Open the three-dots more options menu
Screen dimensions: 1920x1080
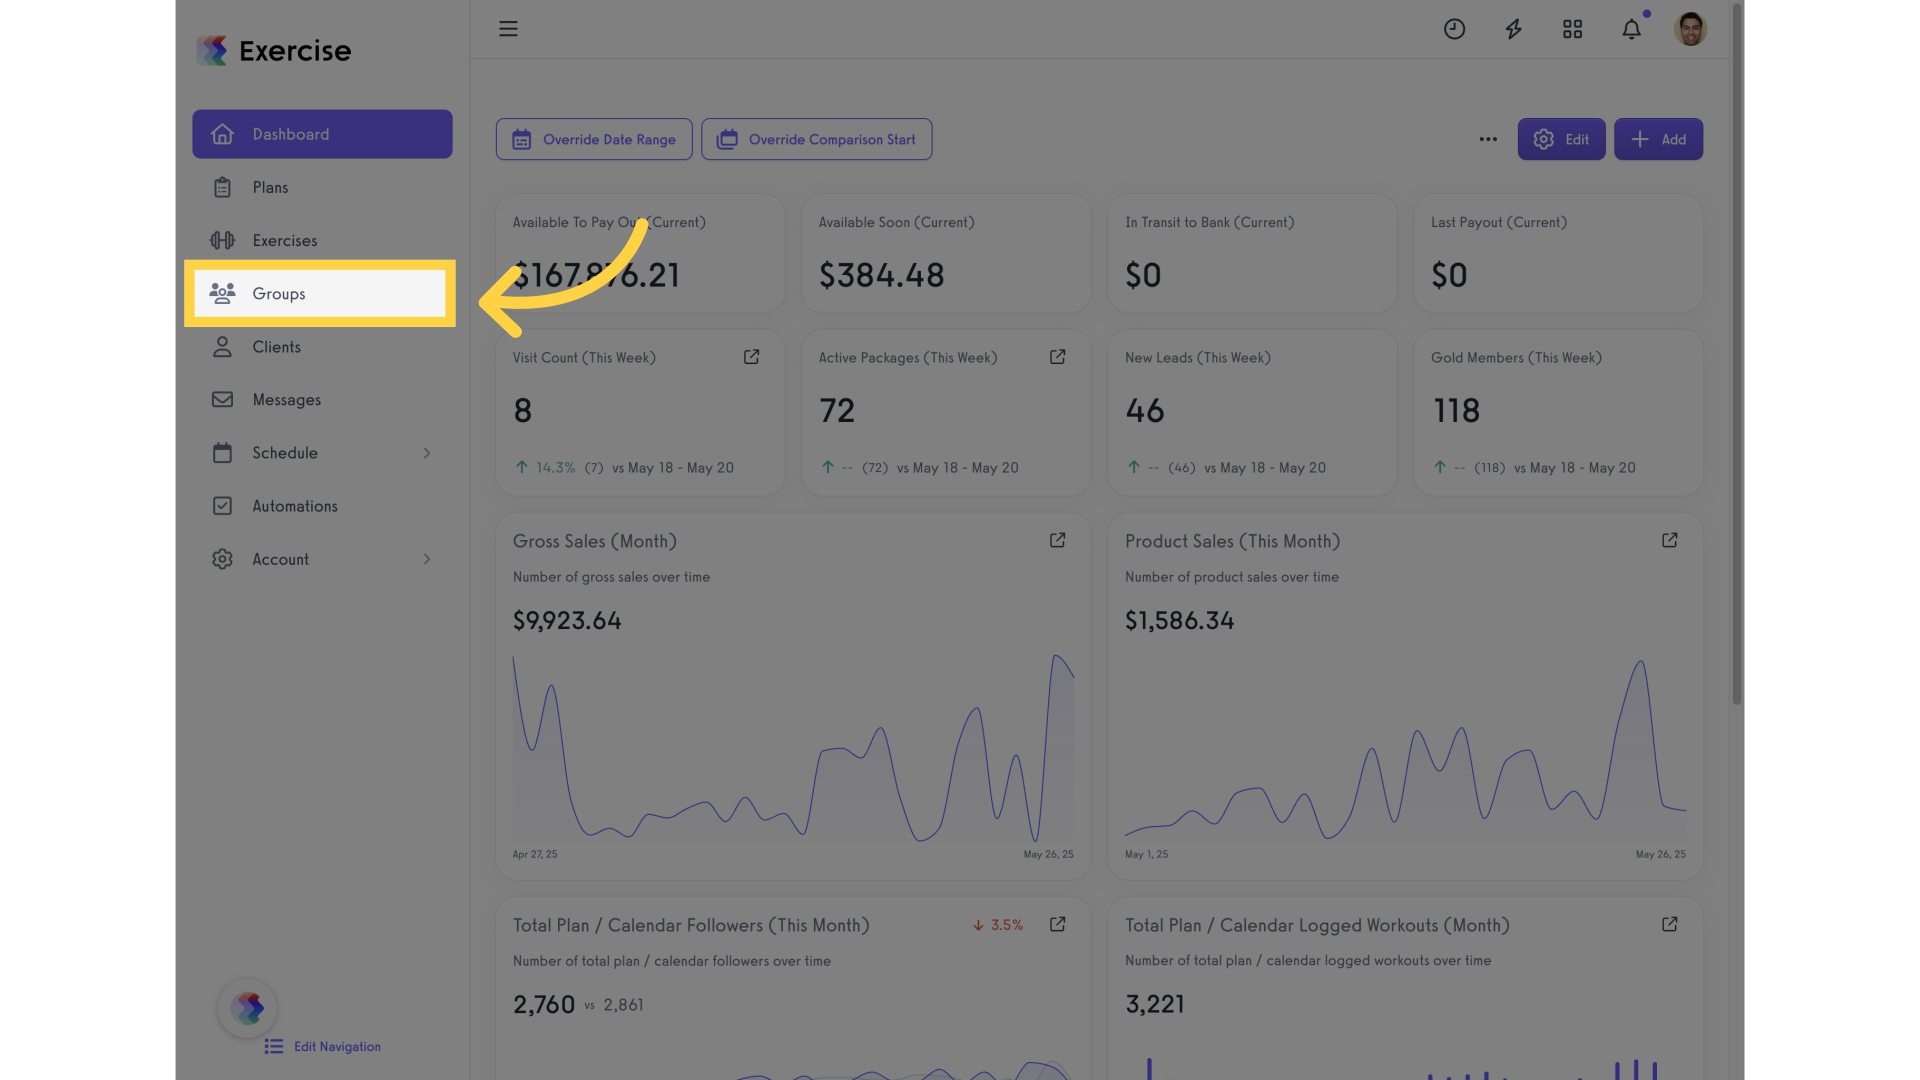pos(1488,139)
